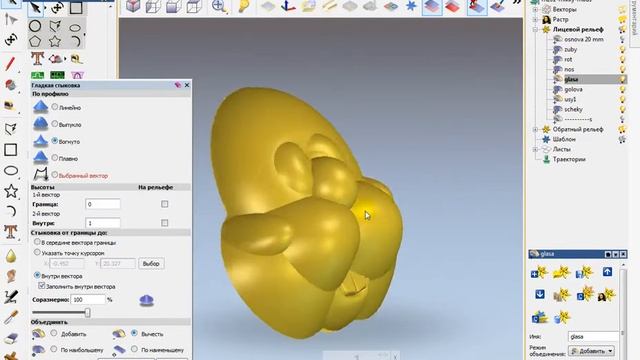Open the Режим объединения Добавить dropdown

pos(592,351)
